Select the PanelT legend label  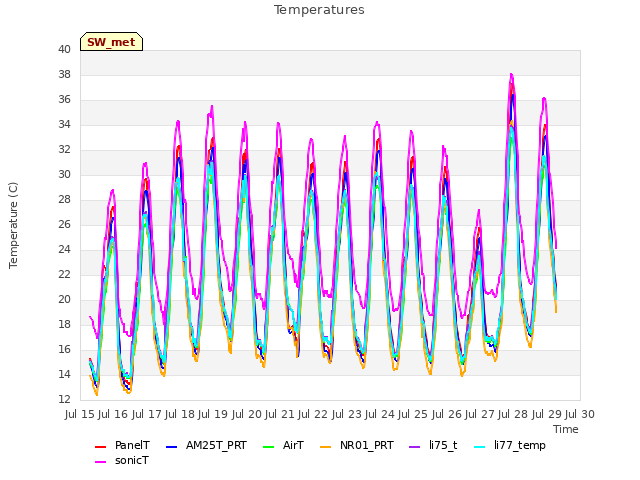132,445
